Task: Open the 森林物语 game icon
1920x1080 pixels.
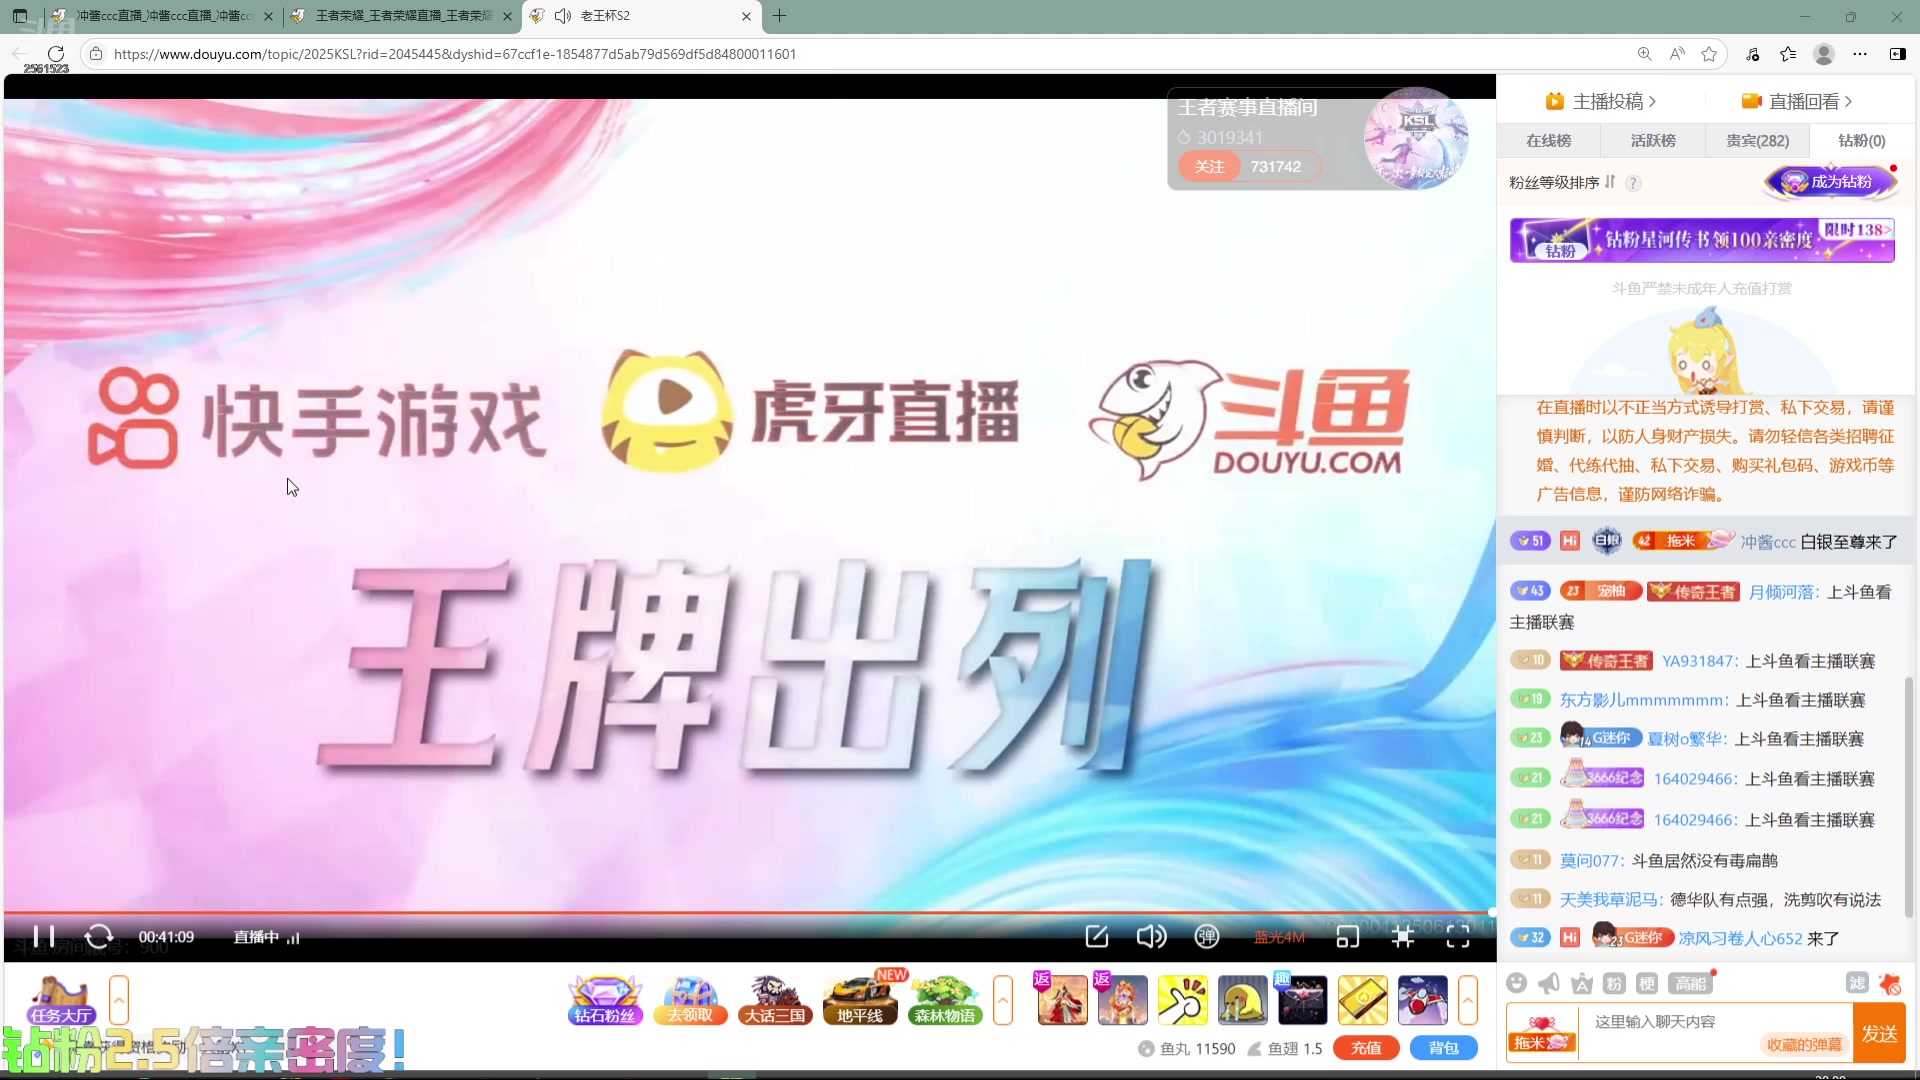Action: [945, 1000]
